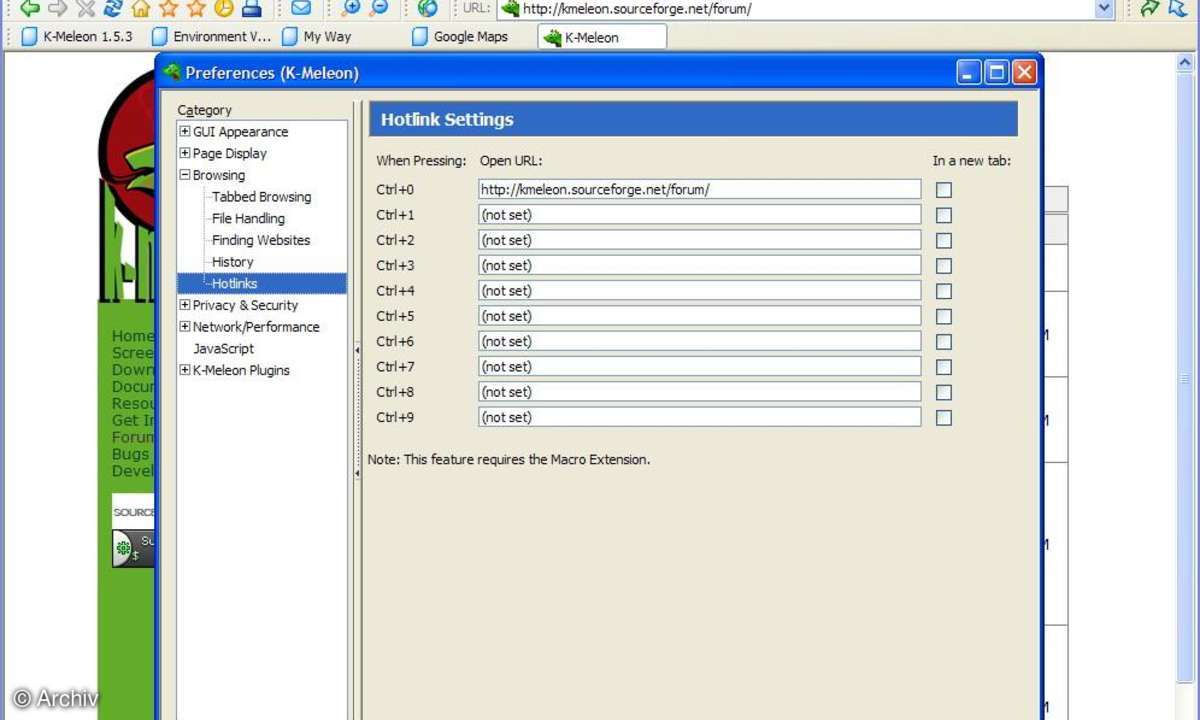Expand the GUI Appearance category

click(185, 132)
